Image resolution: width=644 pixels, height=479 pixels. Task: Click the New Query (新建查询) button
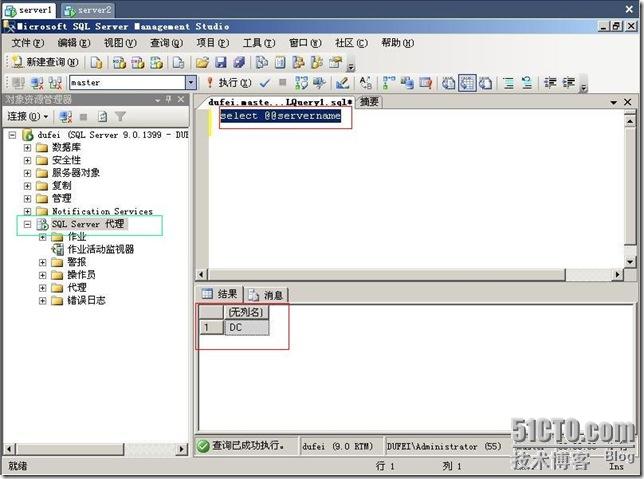tap(45, 62)
